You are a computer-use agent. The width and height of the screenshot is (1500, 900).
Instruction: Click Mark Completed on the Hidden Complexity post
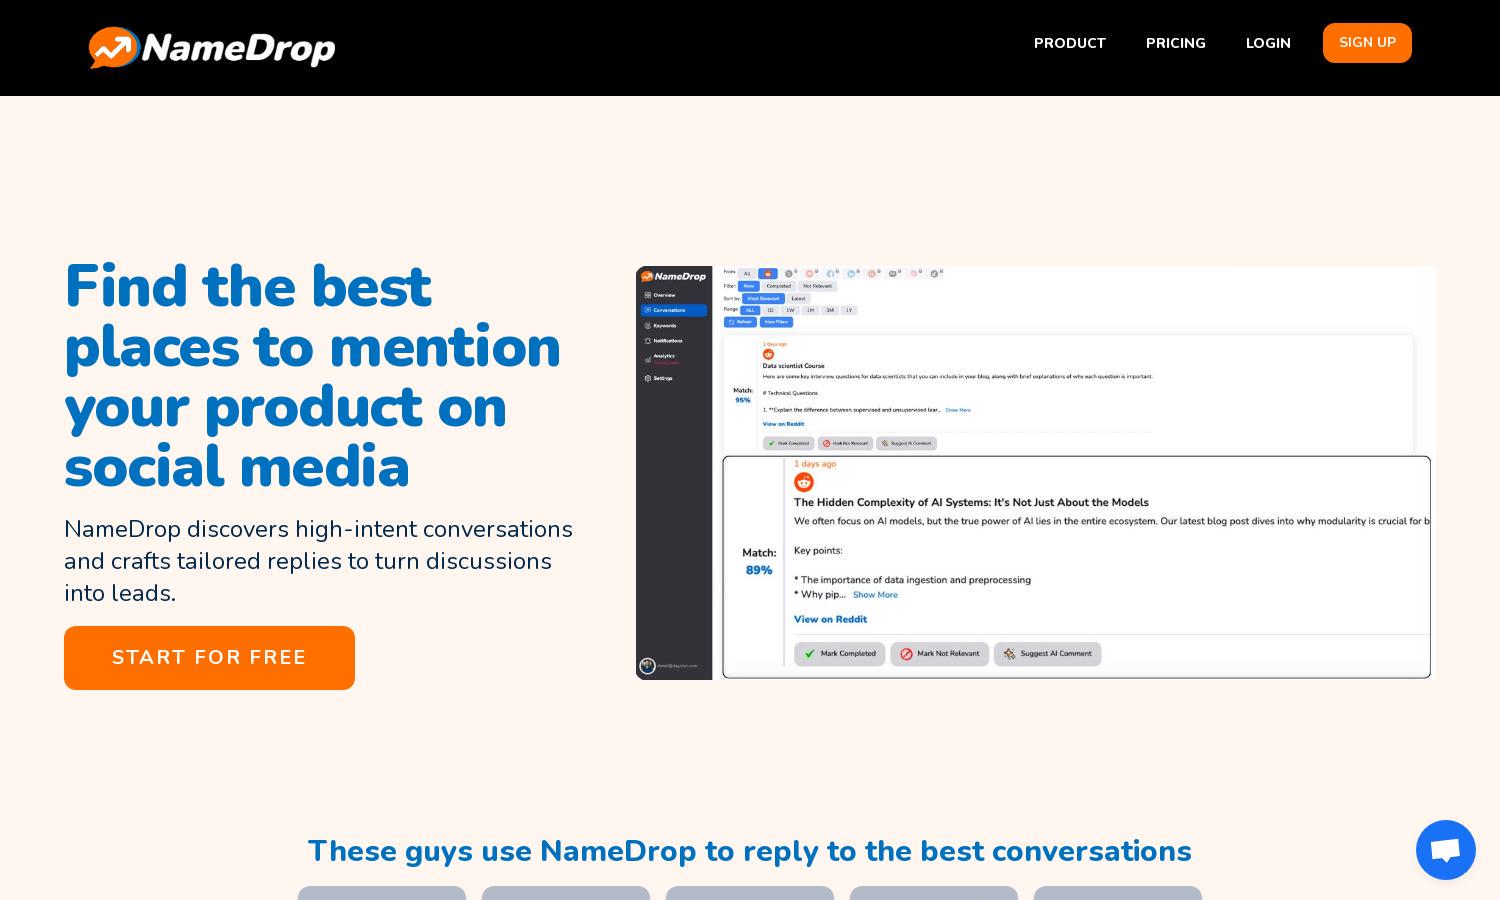point(839,654)
